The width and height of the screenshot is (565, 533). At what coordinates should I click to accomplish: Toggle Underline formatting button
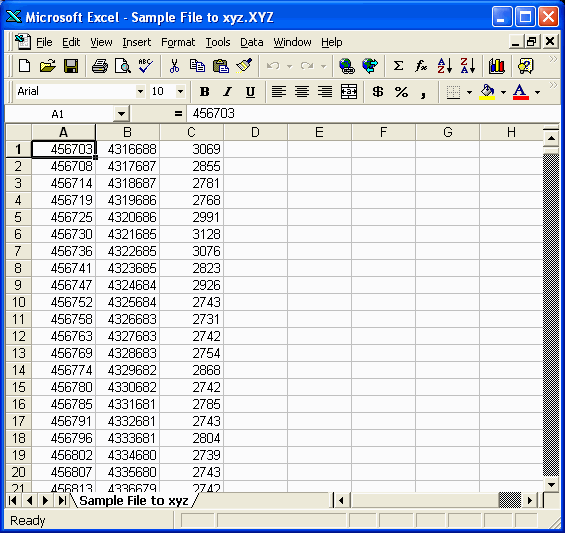click(x=250, y=92)
